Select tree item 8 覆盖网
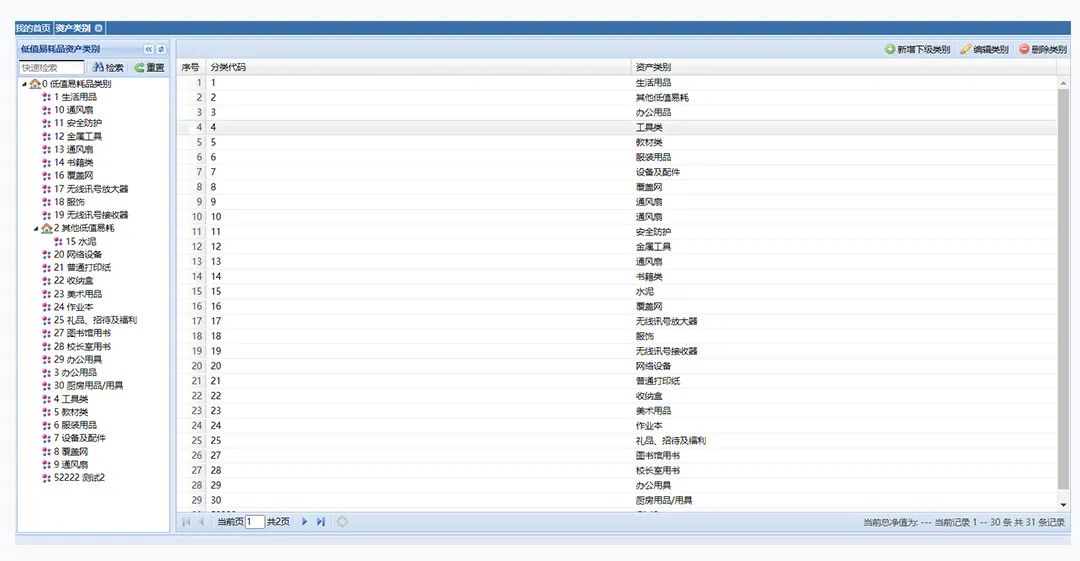The image size is (1080, 561). coord(71,452)
